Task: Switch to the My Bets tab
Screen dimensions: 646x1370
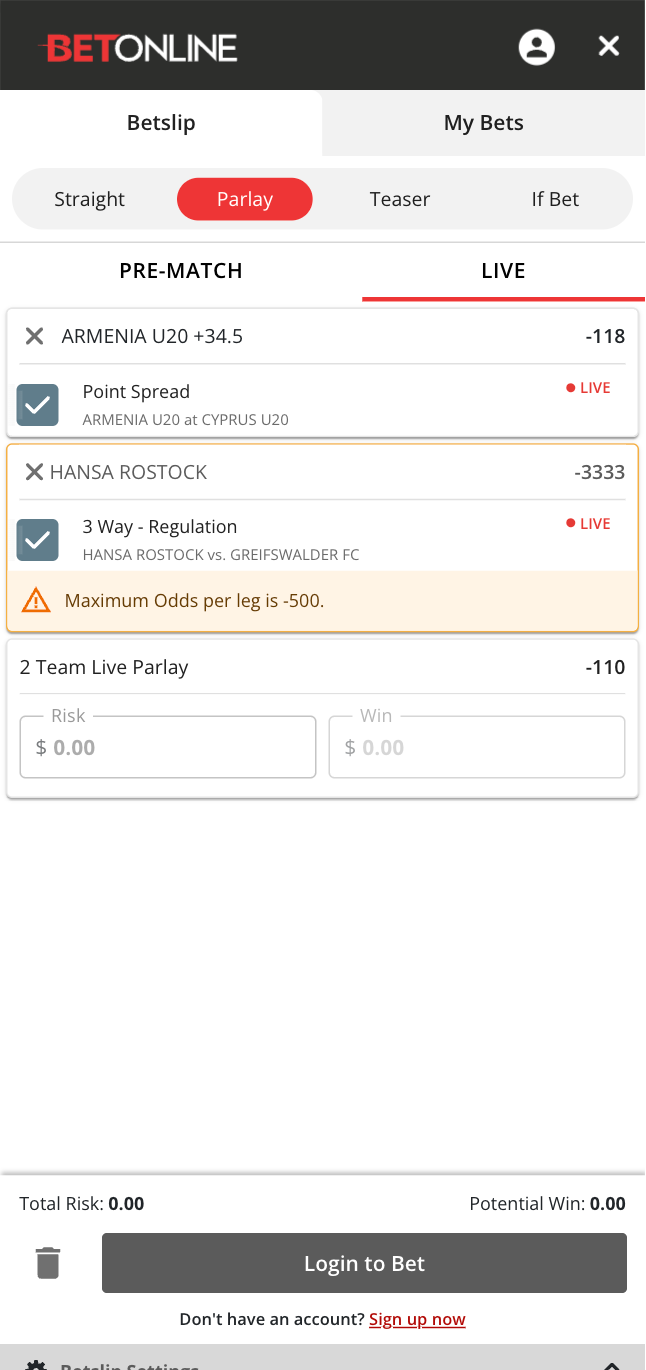Action: [484, 123]
